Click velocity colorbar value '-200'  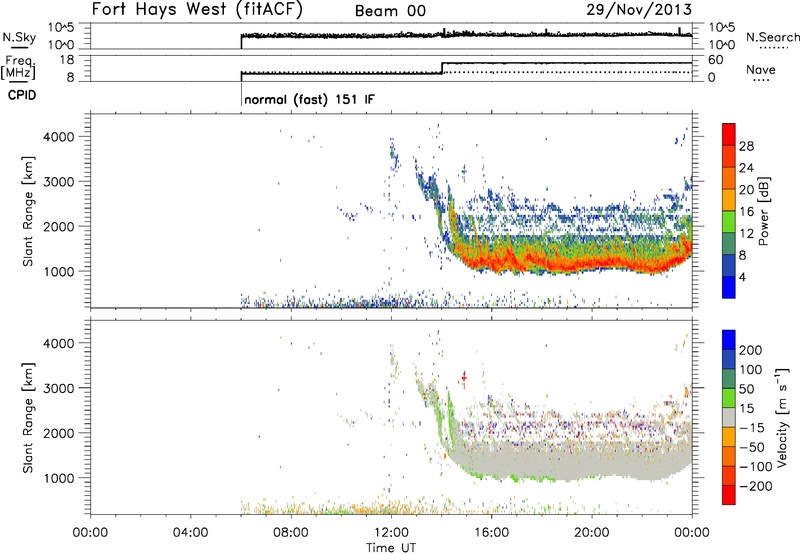(x=756, y=486)
